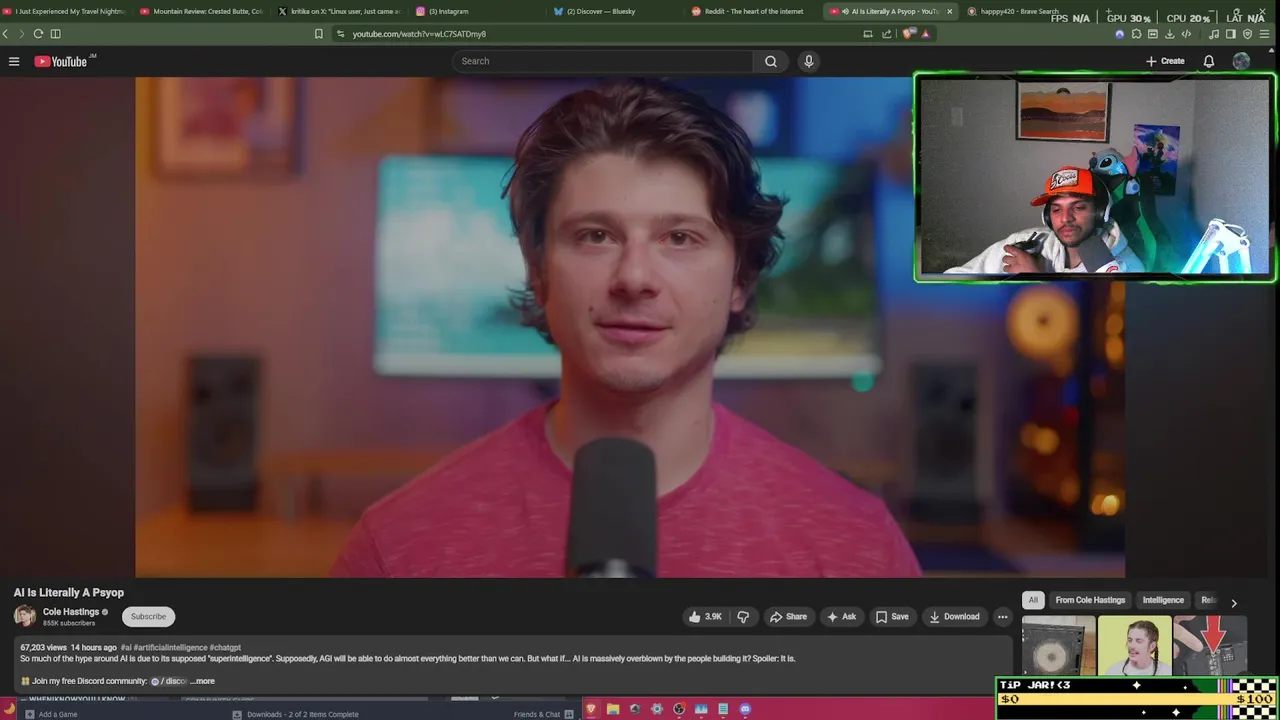
Task: Save the video to a playlist
Action: pos(892,617)
